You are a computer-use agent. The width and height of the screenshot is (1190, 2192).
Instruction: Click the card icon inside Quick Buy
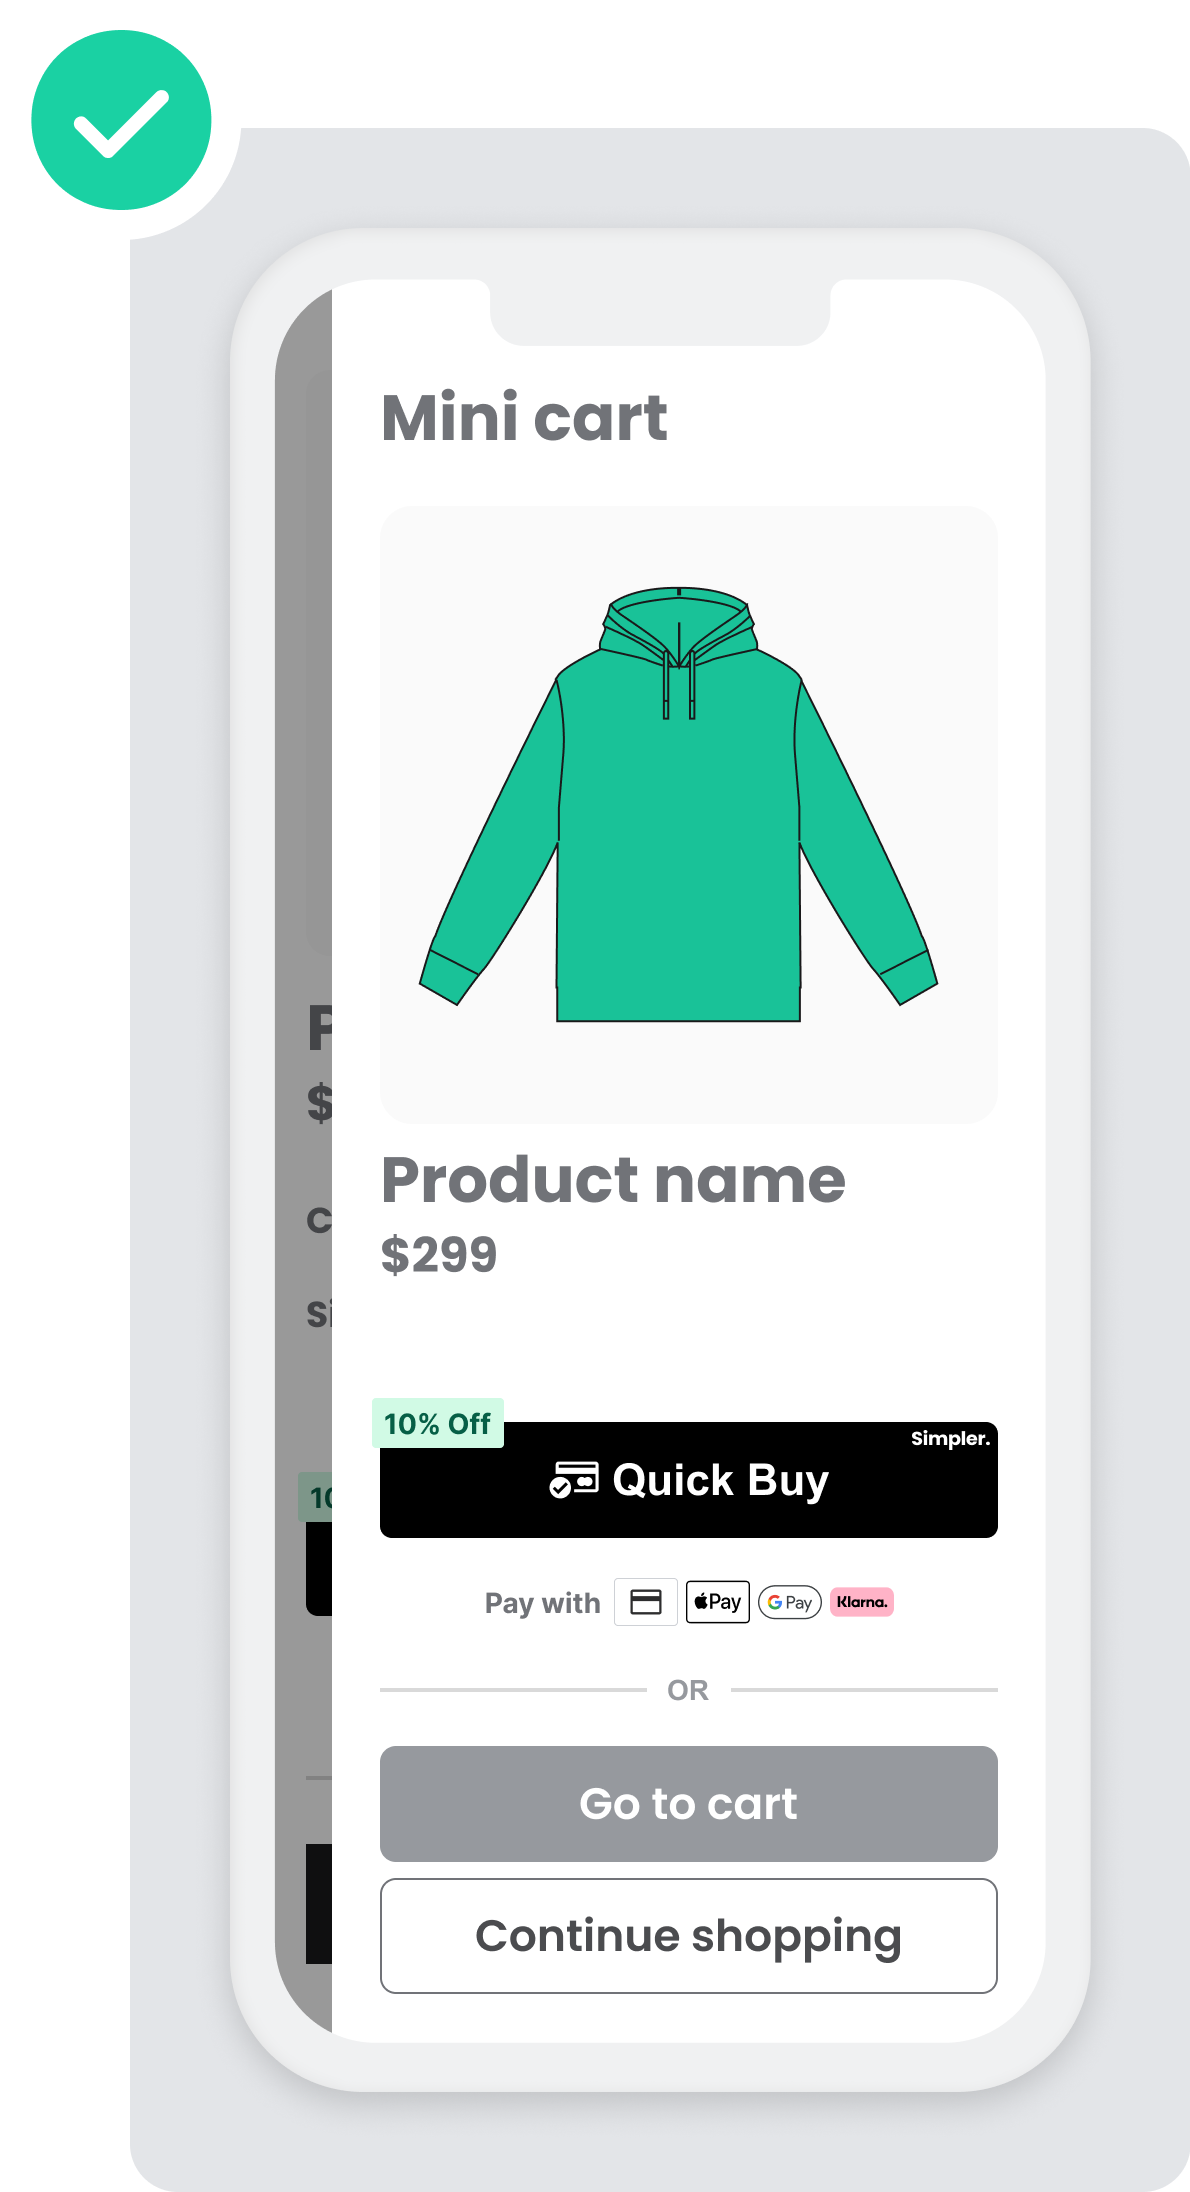pos(574,1480)
